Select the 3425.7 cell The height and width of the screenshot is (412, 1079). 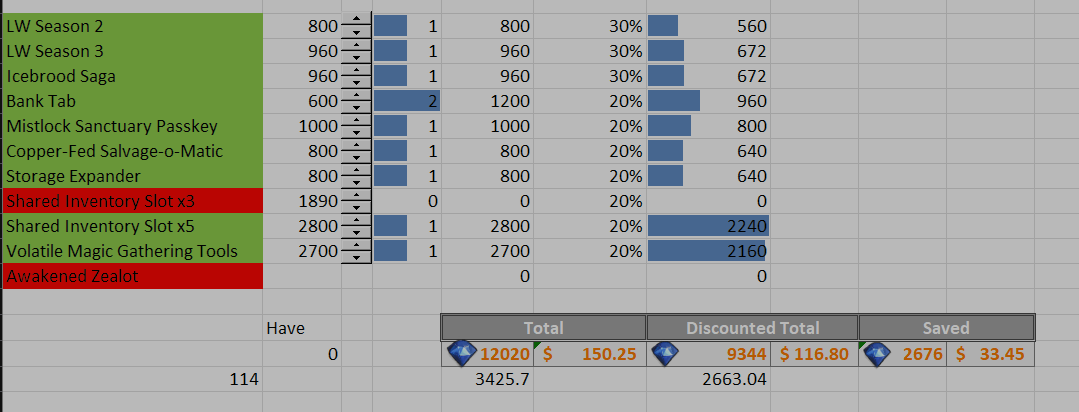(487, 378)
